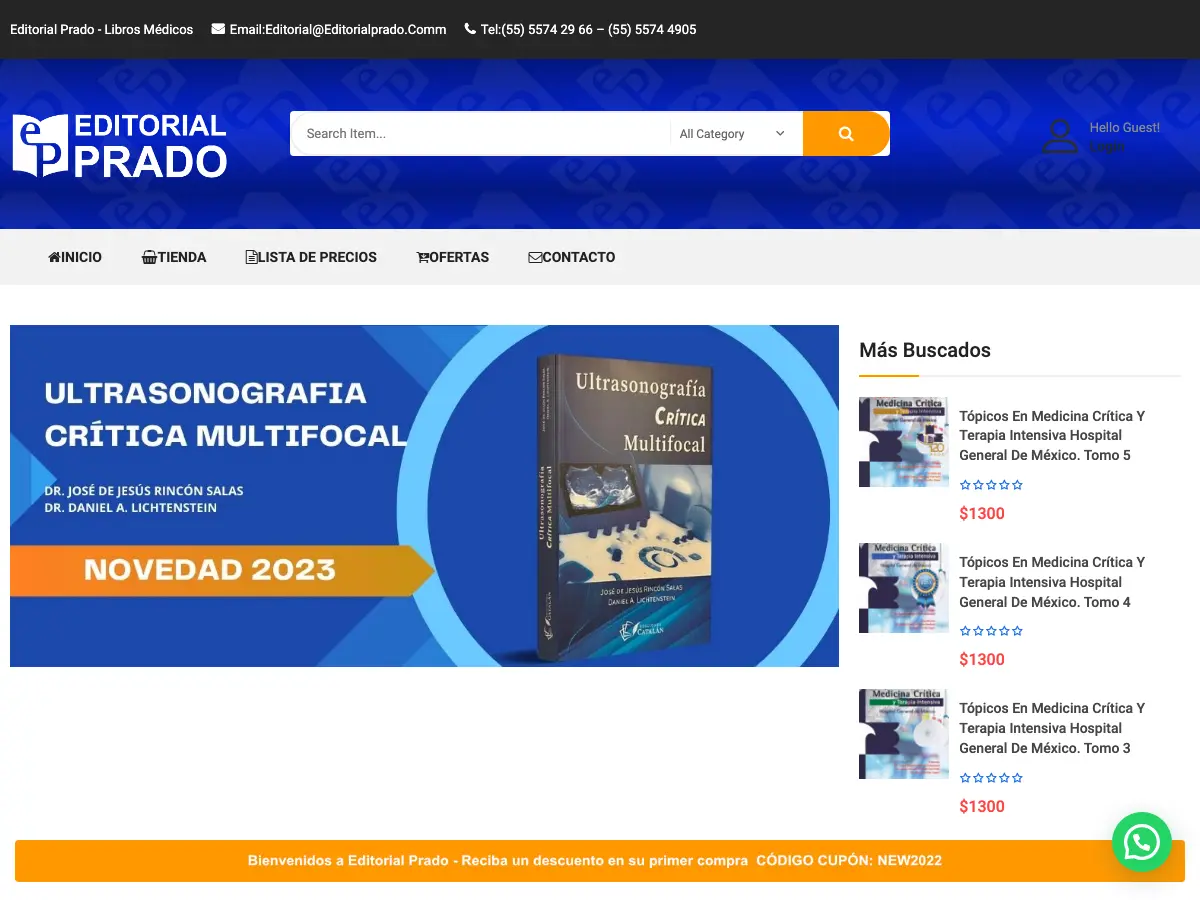
Task: Click the Login link under Hello Guest
Action: 1107,146
